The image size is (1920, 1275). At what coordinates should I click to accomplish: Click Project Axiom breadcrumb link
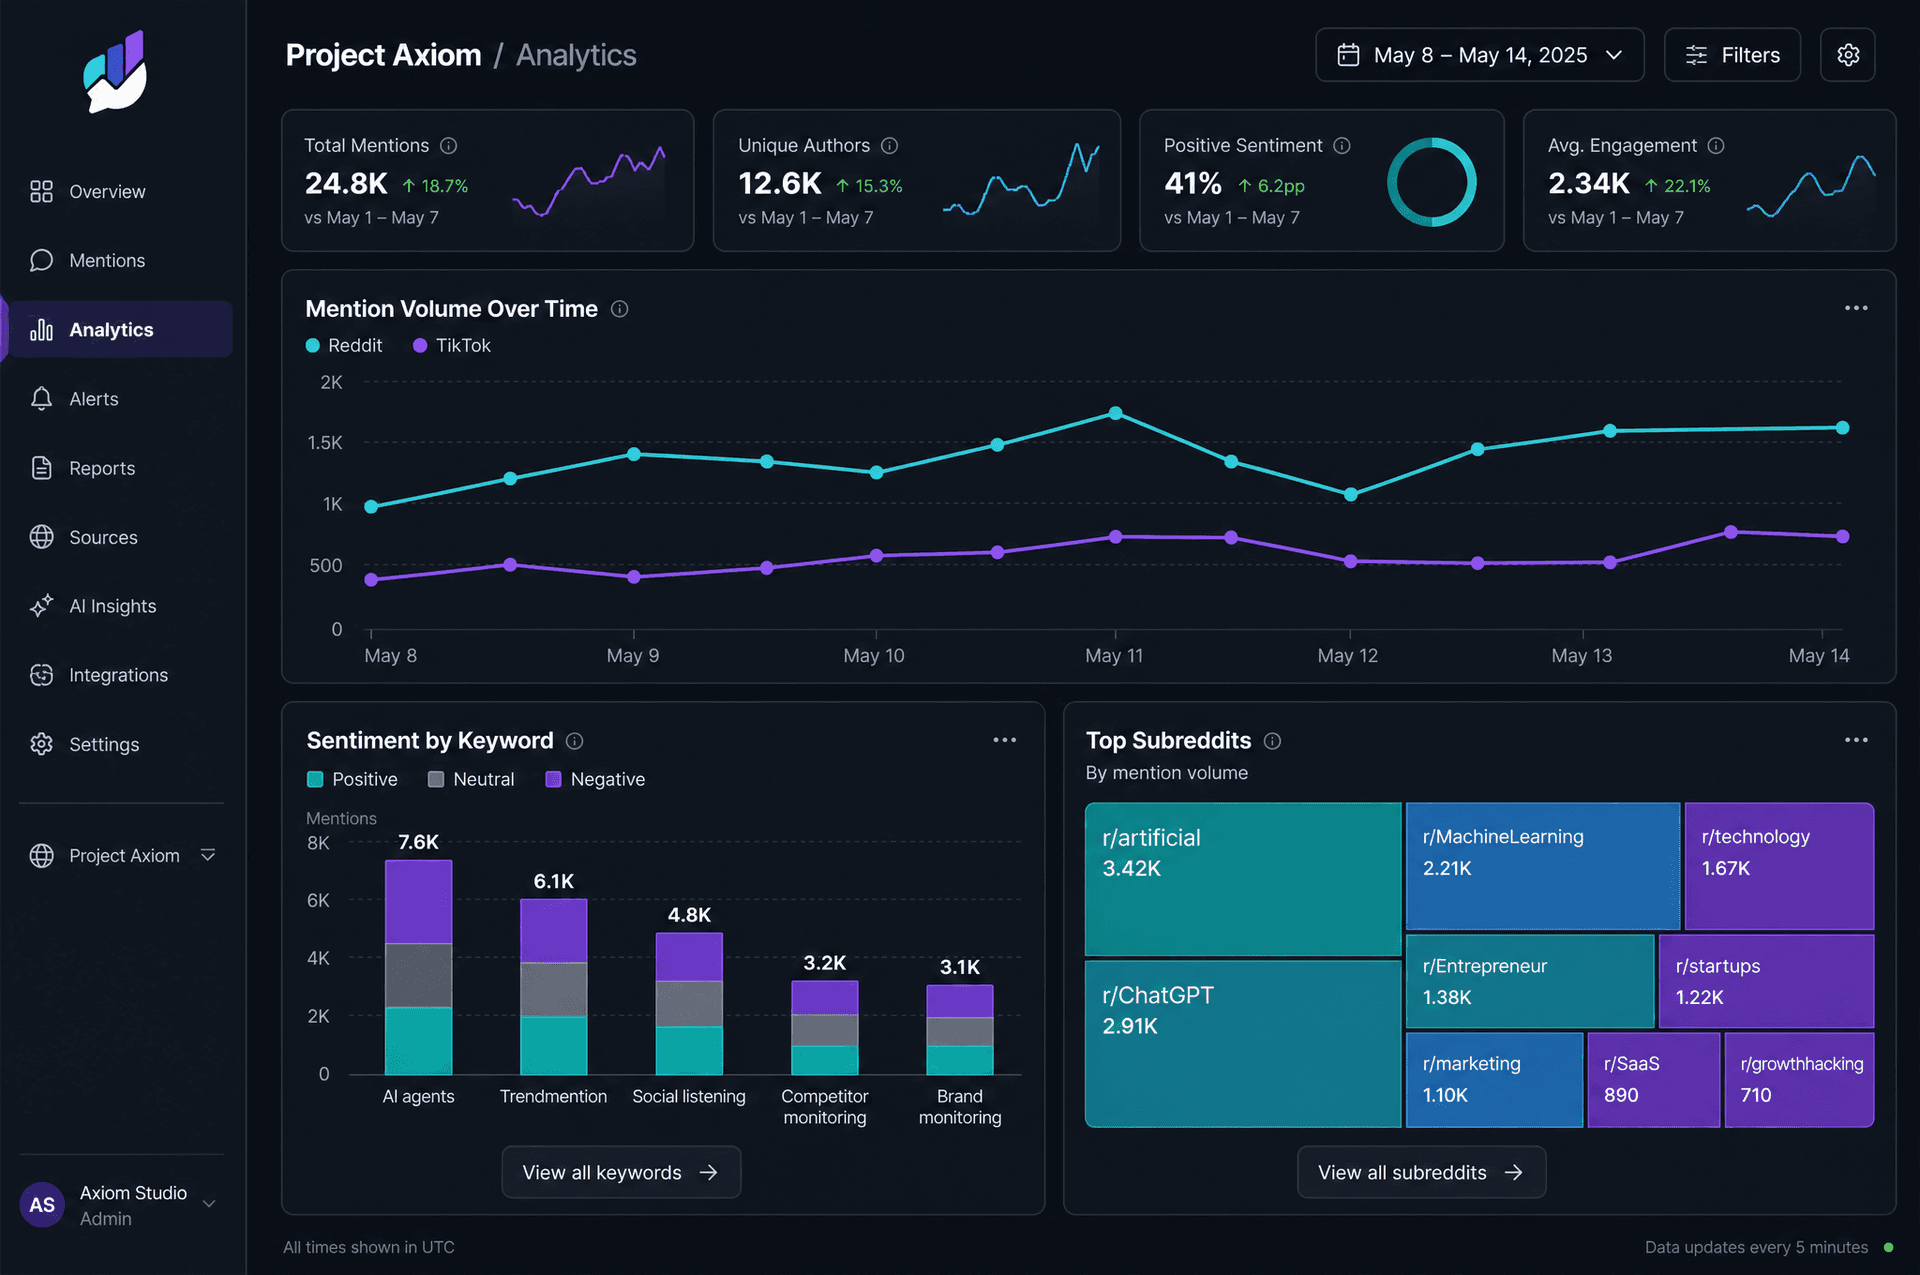[x=383, y=55]
